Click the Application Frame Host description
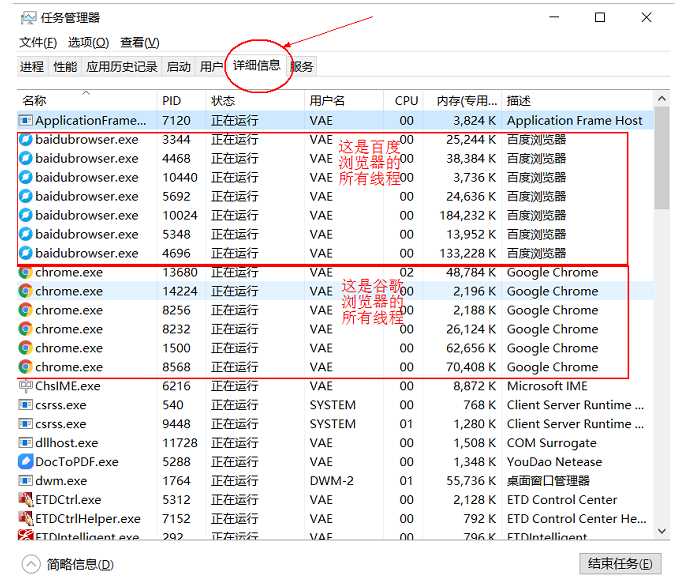684x584 pixels. pyautogui.click(x=575, y=120)
